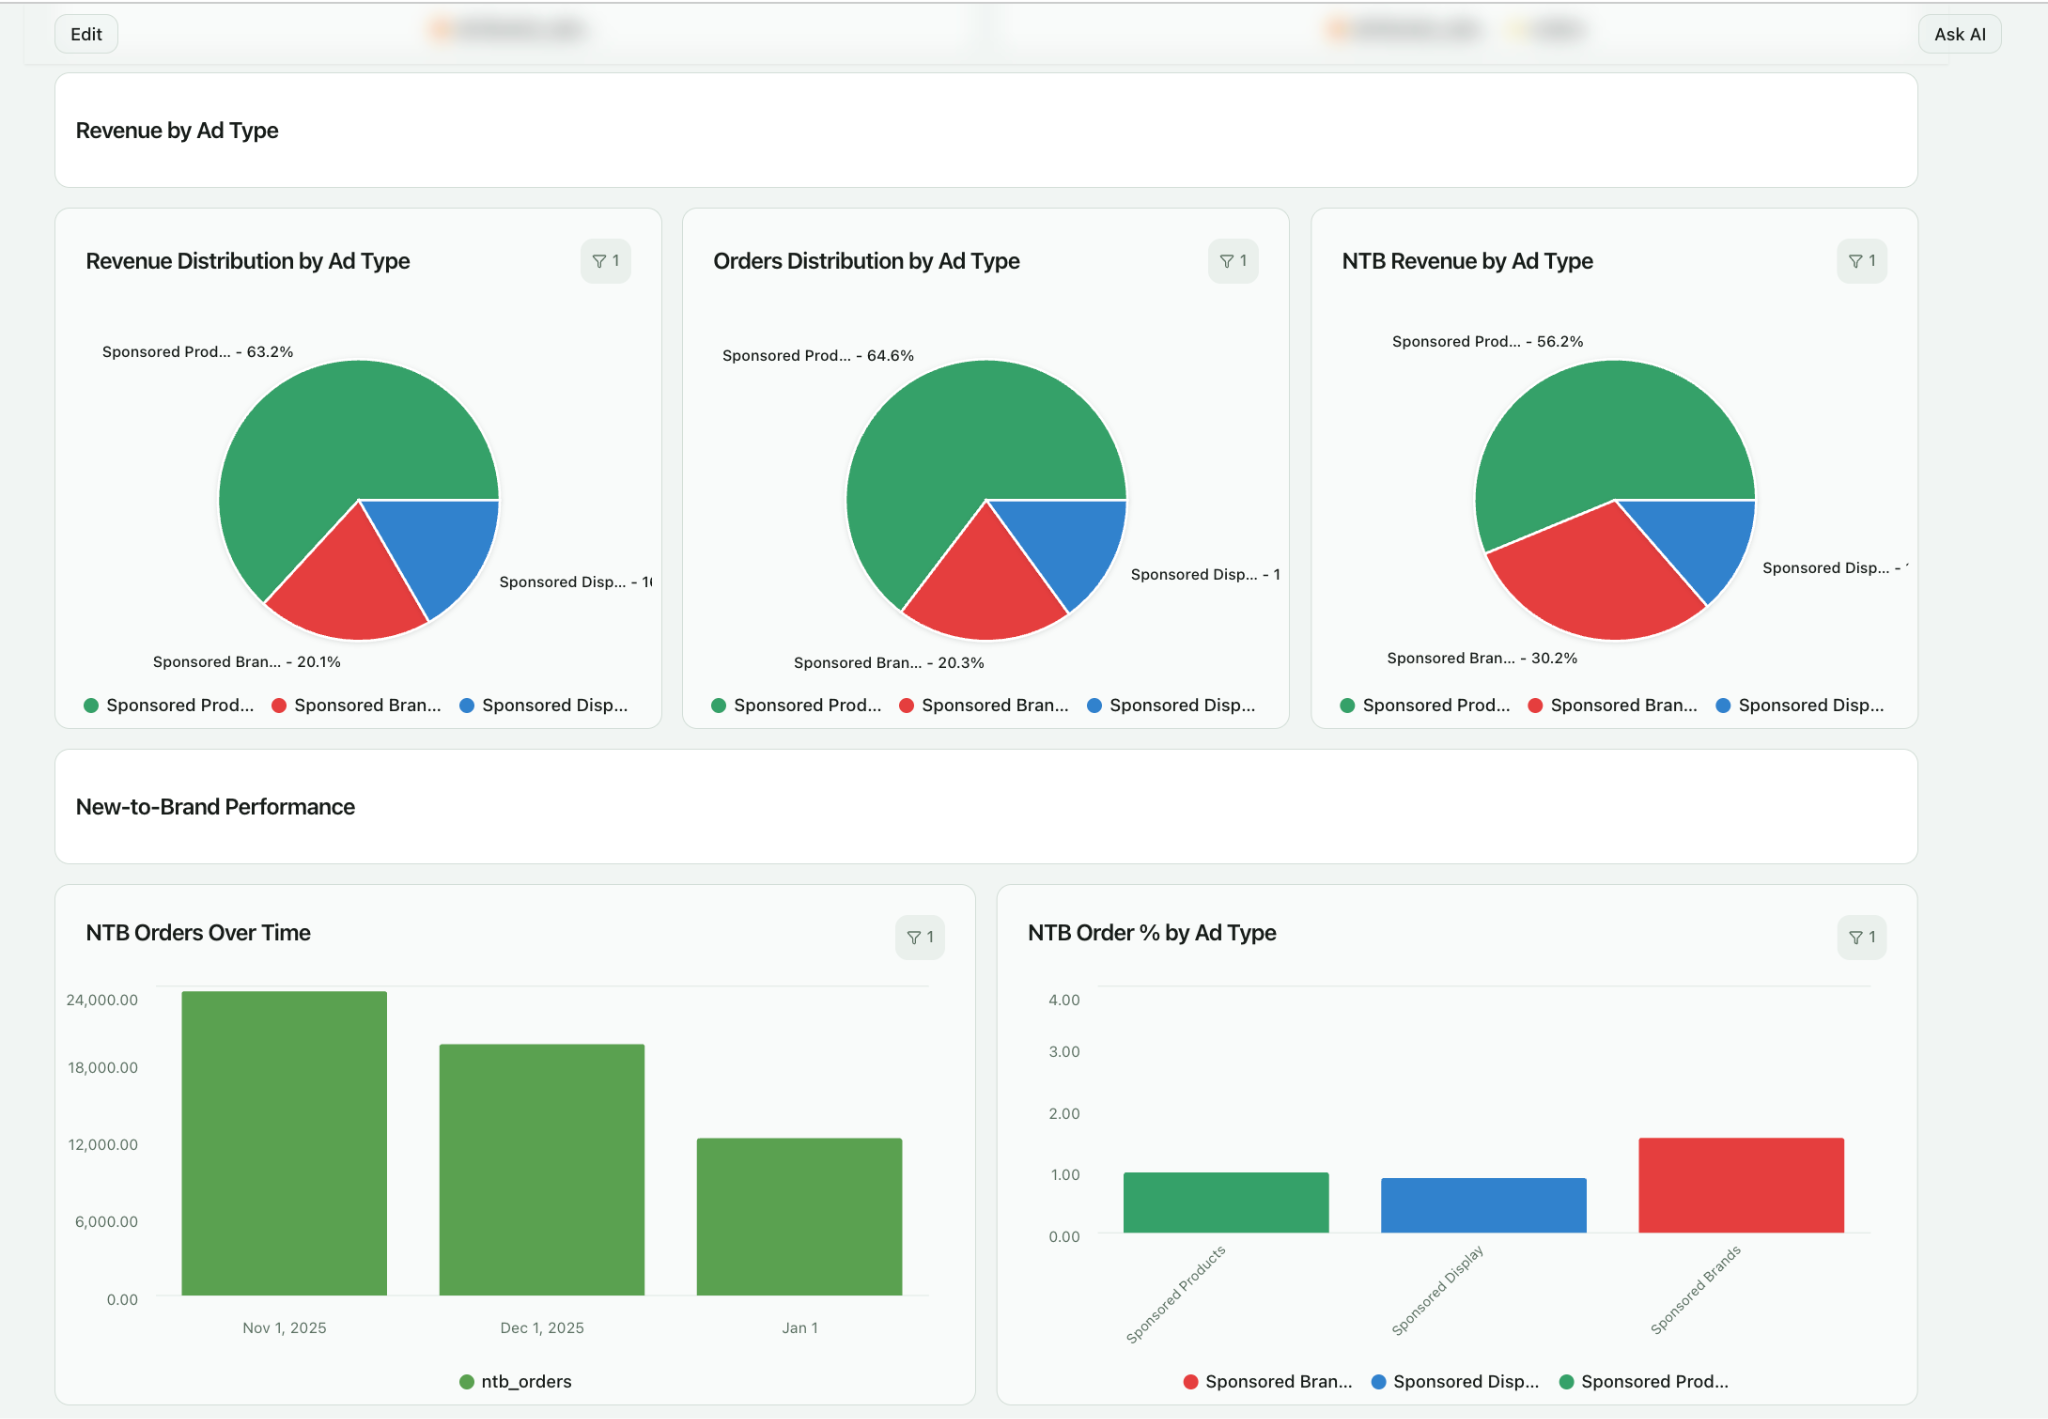
Task: Open the filter on NTB Orders Over Time chart
Action: 920,937
